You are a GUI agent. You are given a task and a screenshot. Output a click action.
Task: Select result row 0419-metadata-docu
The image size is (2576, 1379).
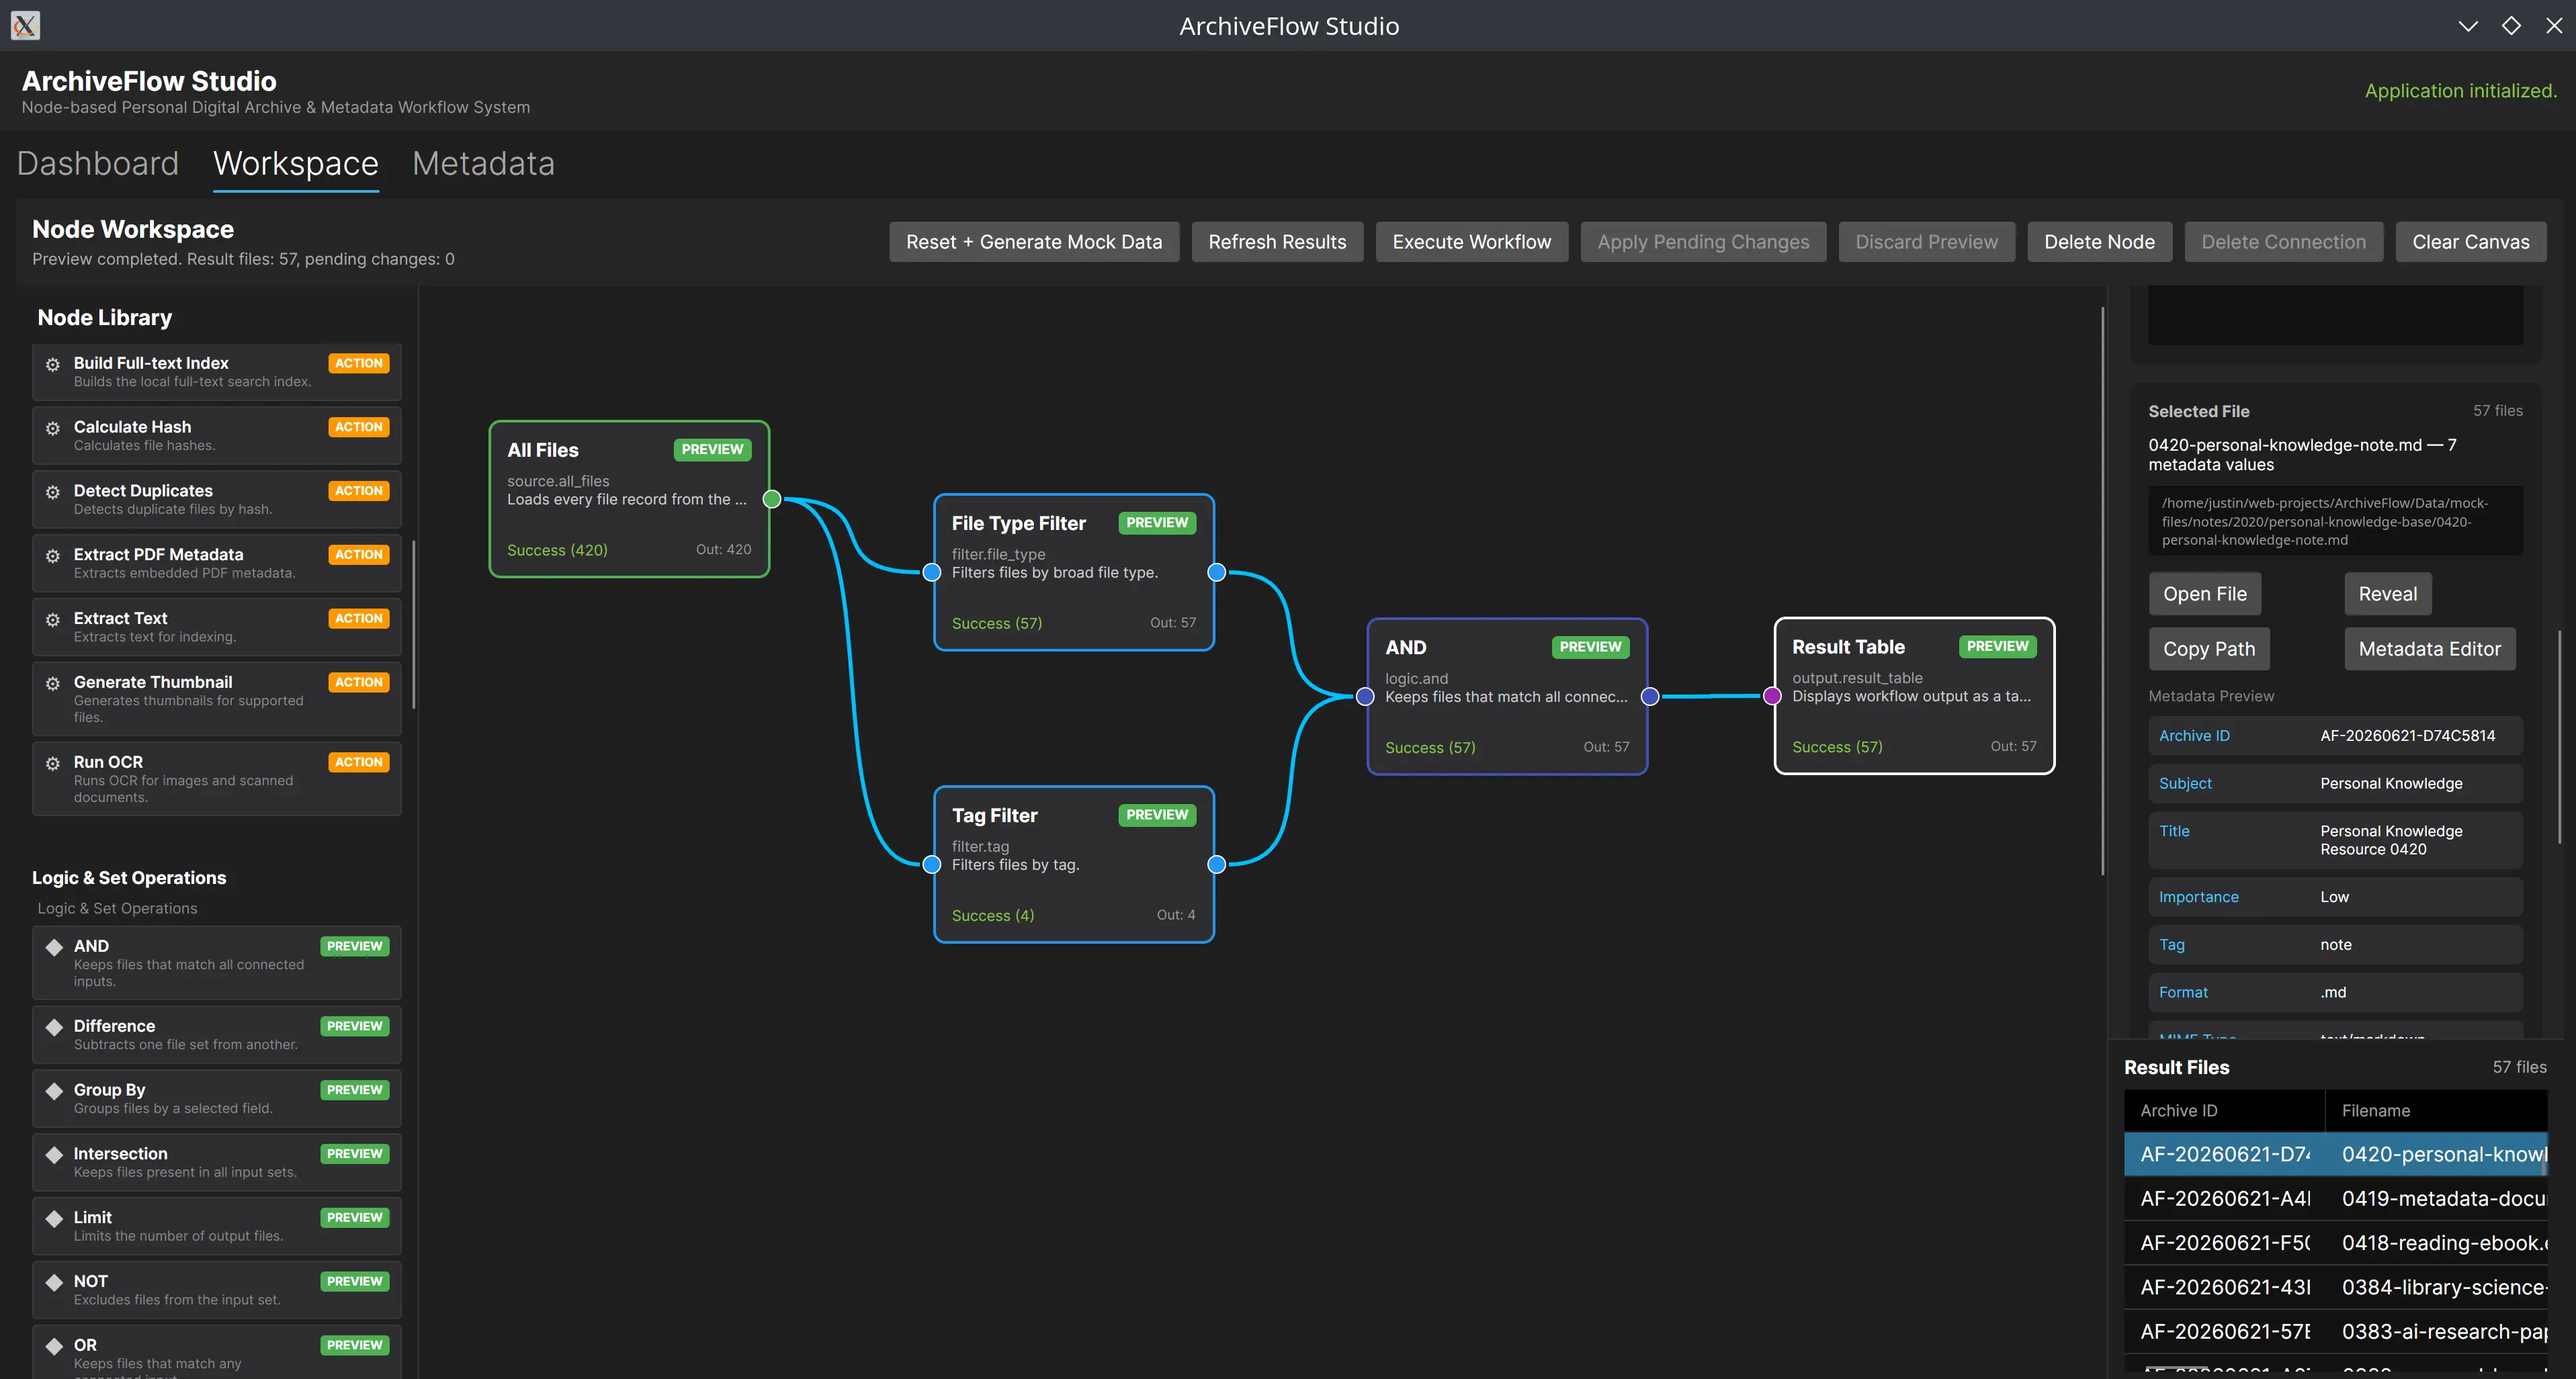pyautogui.click(x=2335, y=1199)
